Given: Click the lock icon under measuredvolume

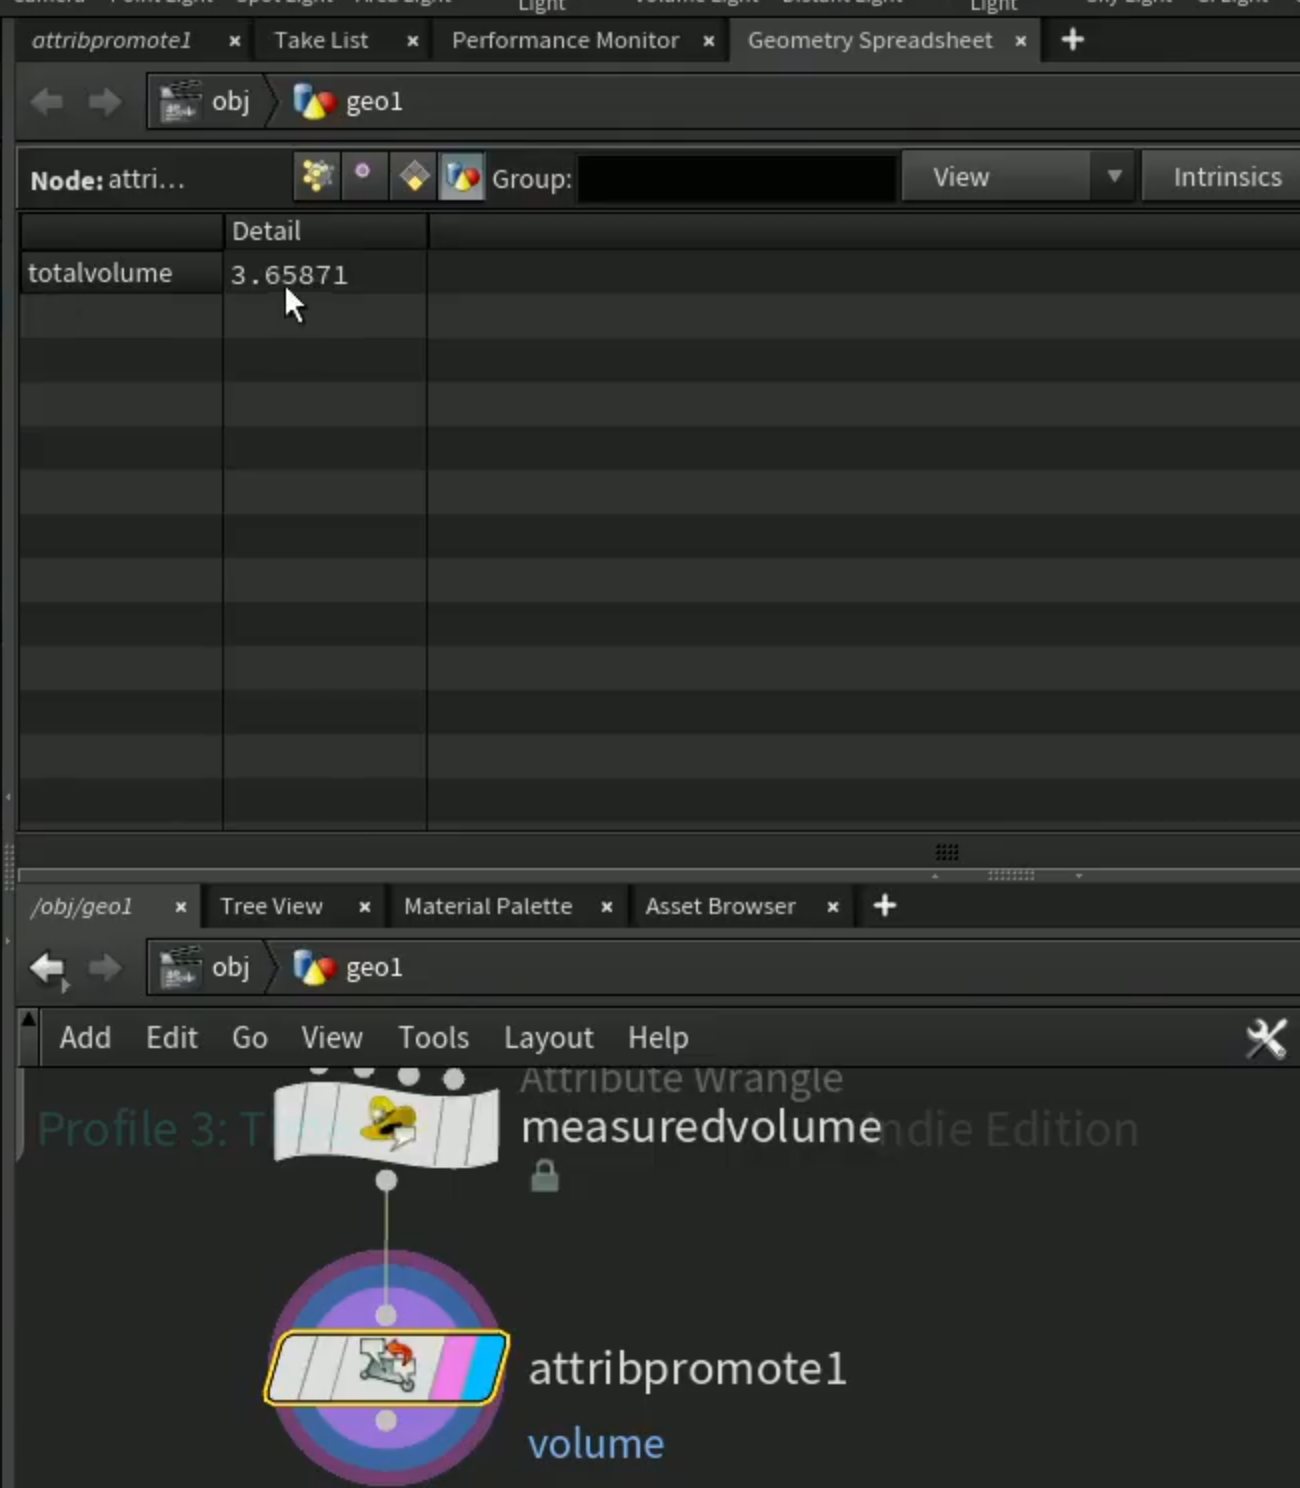Looking at the screenshot, I should (544, 1175).
